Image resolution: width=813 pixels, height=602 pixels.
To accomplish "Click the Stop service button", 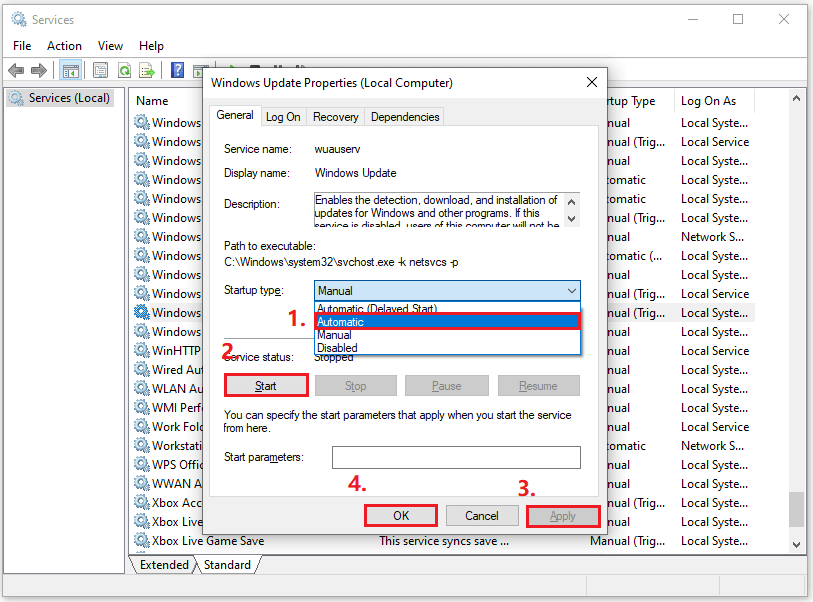I will (x=356, y=386).
